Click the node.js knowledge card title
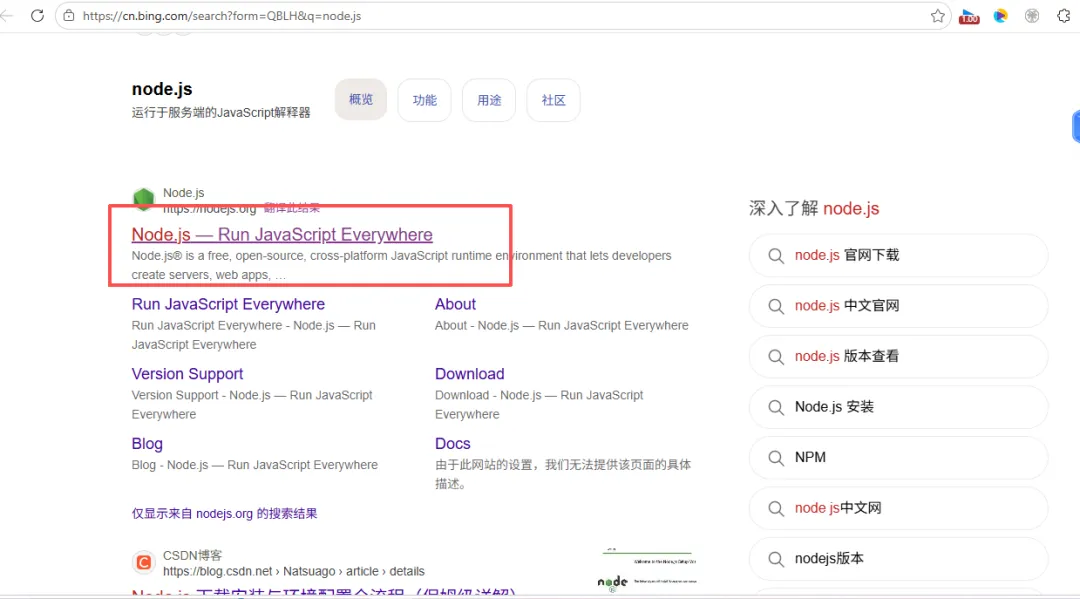The image size is (1080, 599). tap(162, 89)
